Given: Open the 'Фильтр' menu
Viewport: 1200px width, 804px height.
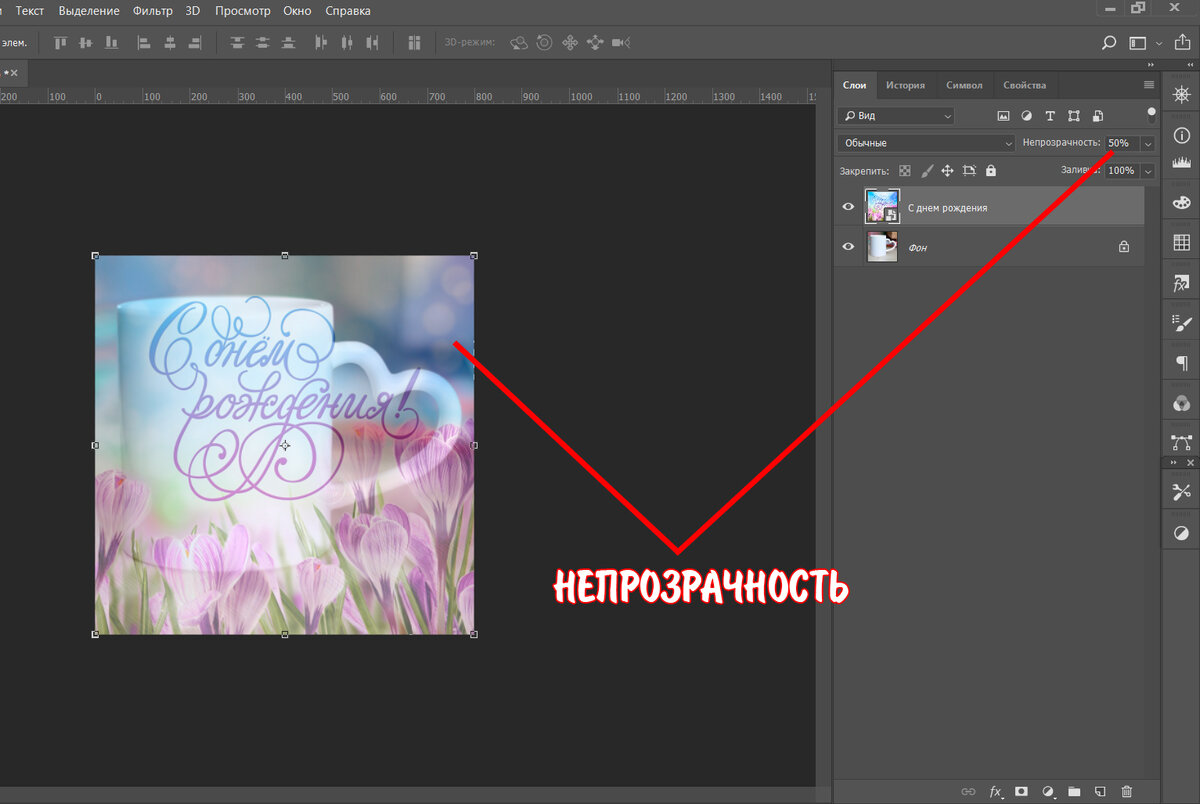Looking at the screenshot, I should 153,11.
